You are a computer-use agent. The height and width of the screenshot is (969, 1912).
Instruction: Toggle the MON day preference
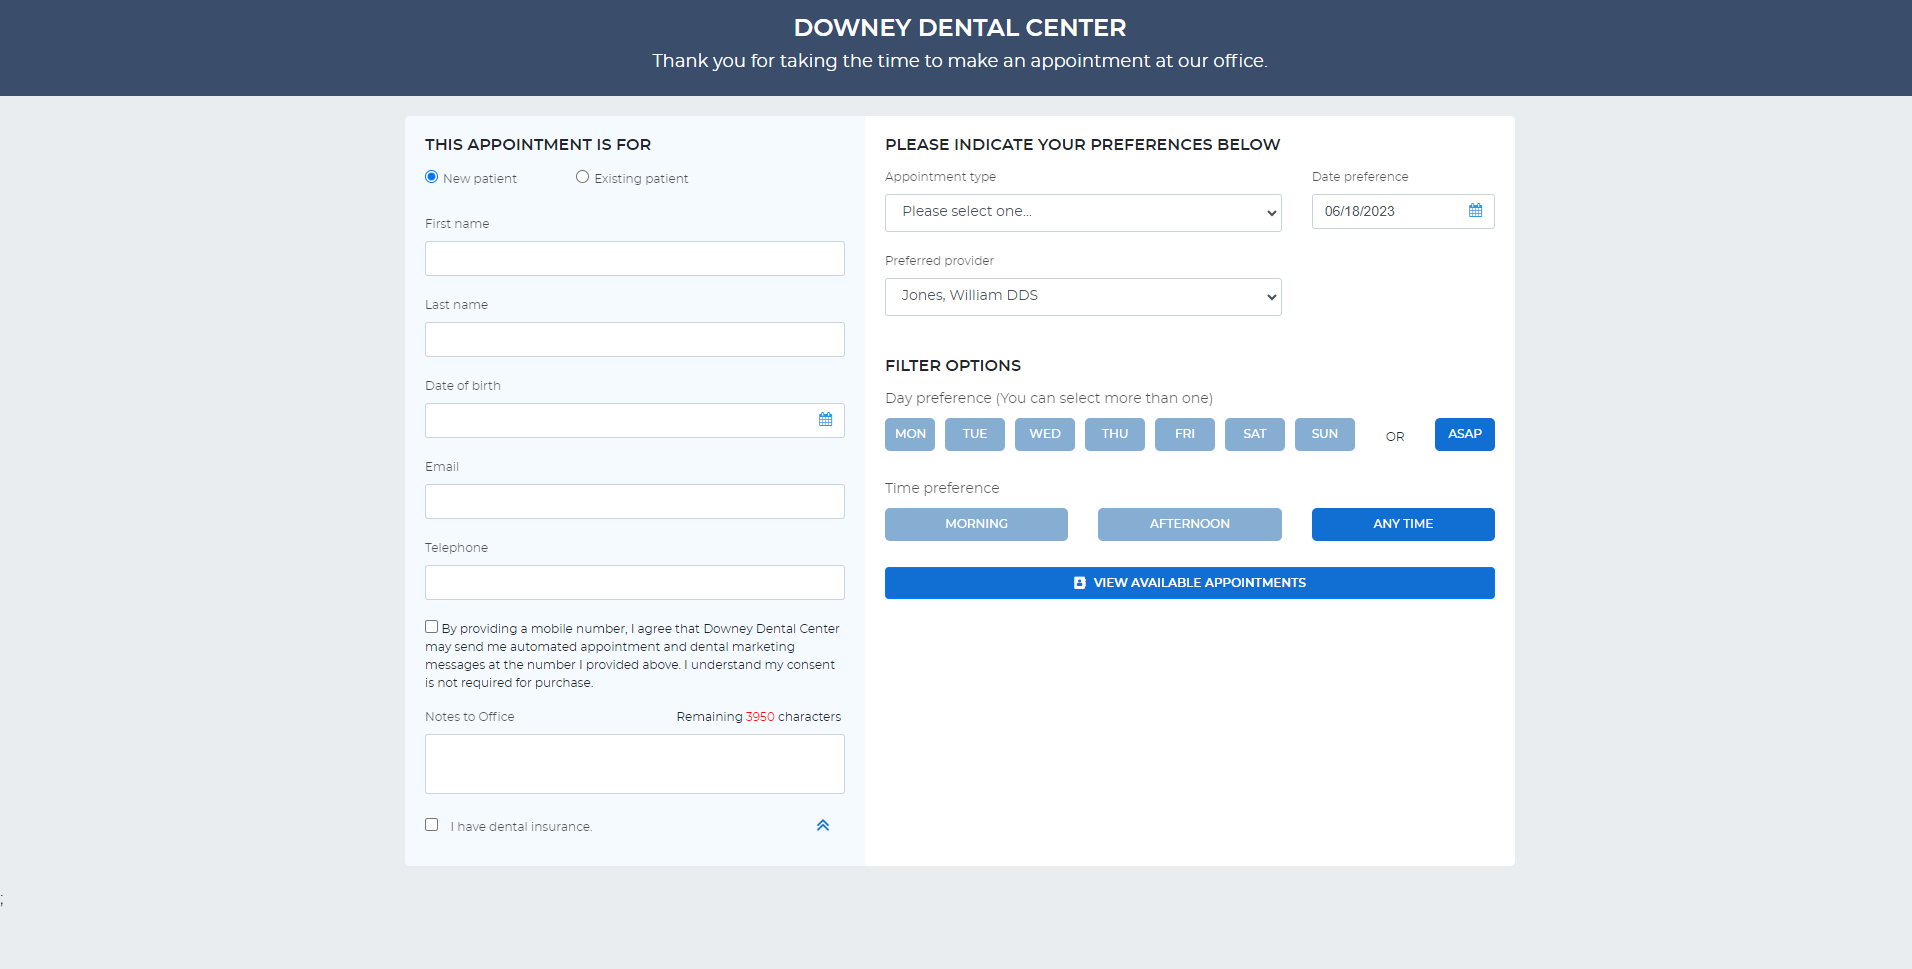[910, 434]
